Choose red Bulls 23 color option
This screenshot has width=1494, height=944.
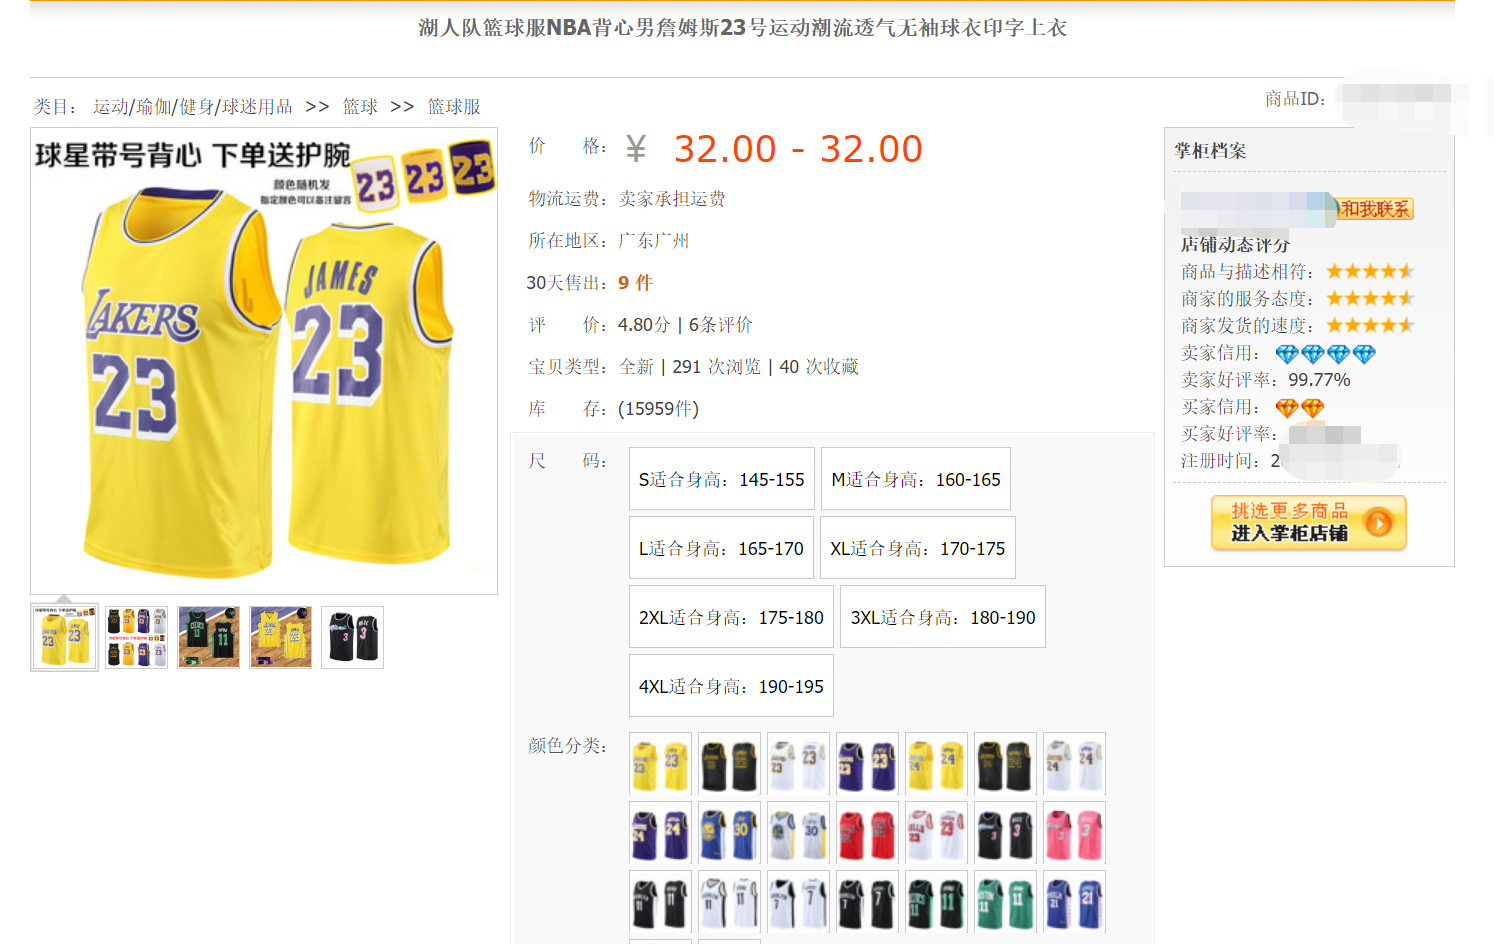tap(867, 833)
